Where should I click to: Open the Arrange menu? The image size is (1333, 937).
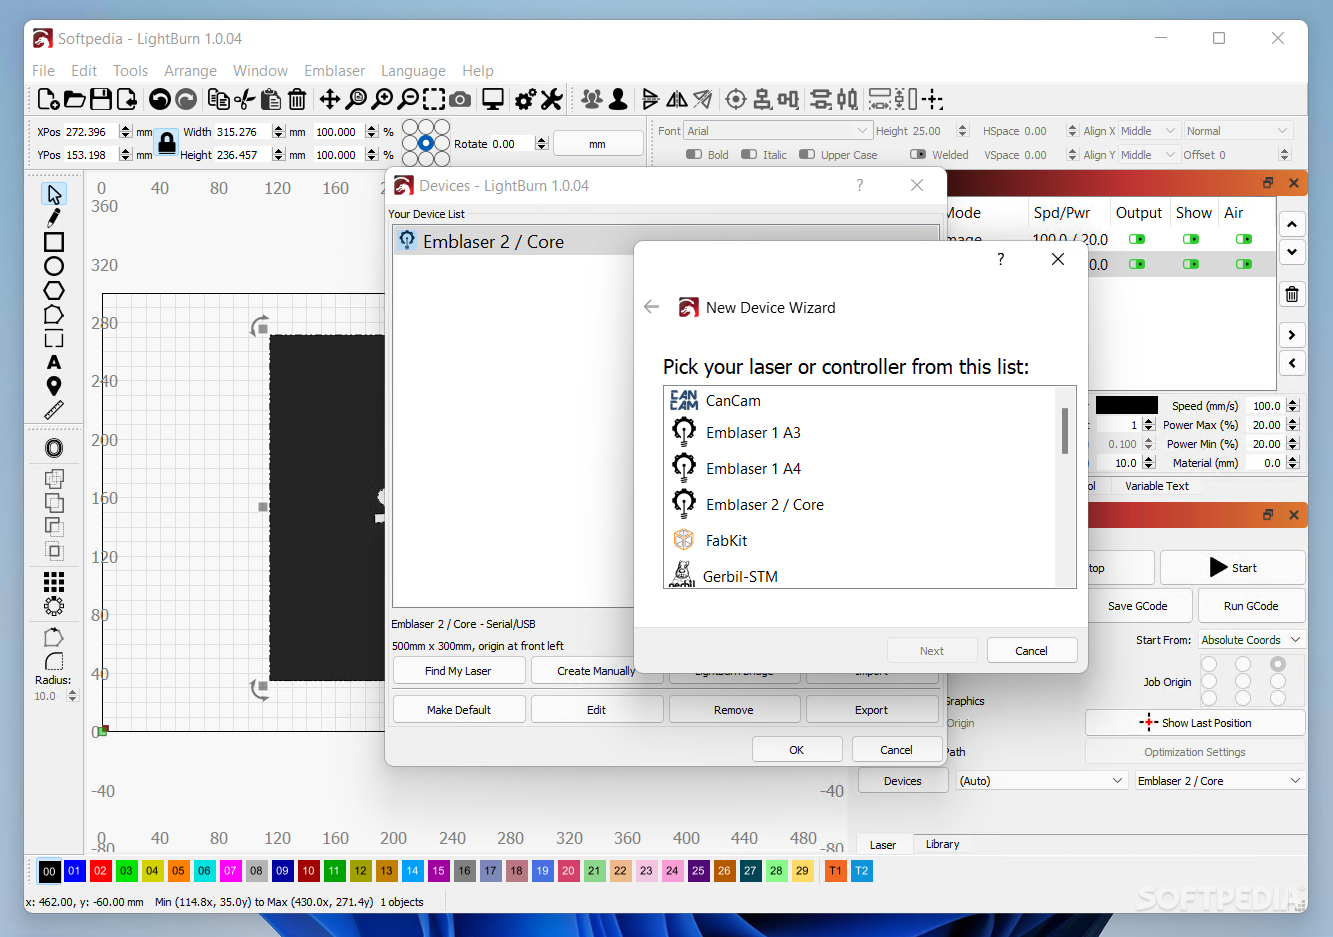[190, 71]
